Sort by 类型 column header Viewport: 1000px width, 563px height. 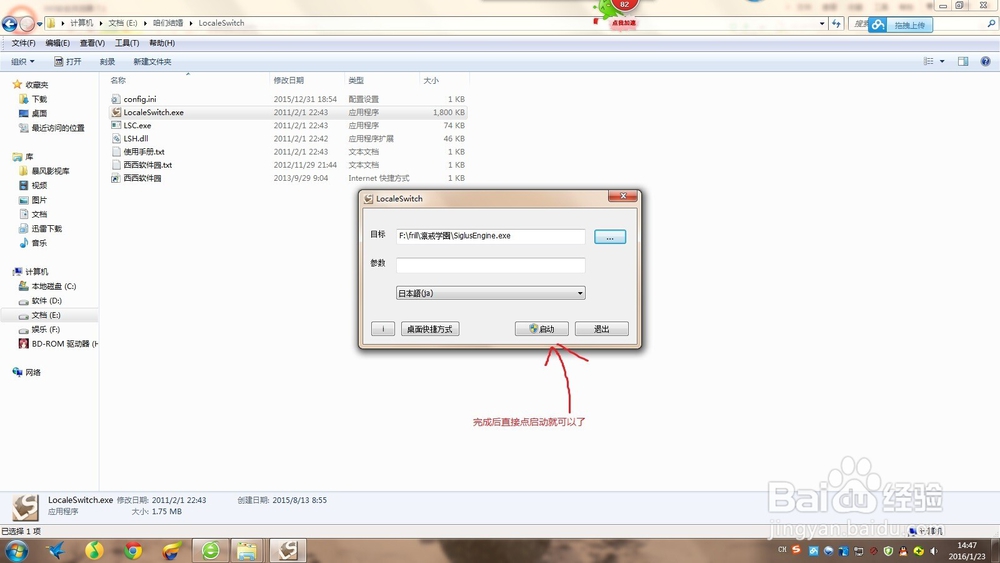click(356, 80)
